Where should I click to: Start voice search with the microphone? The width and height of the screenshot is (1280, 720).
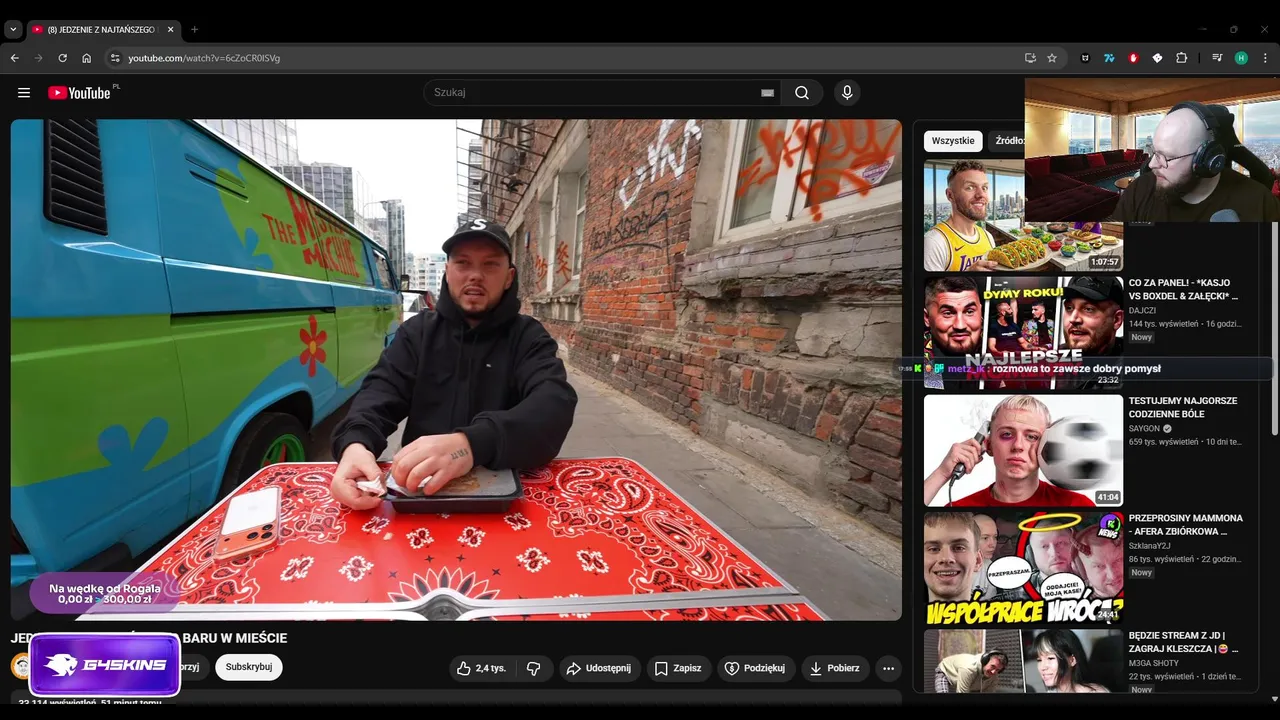[x=847, y=93]
